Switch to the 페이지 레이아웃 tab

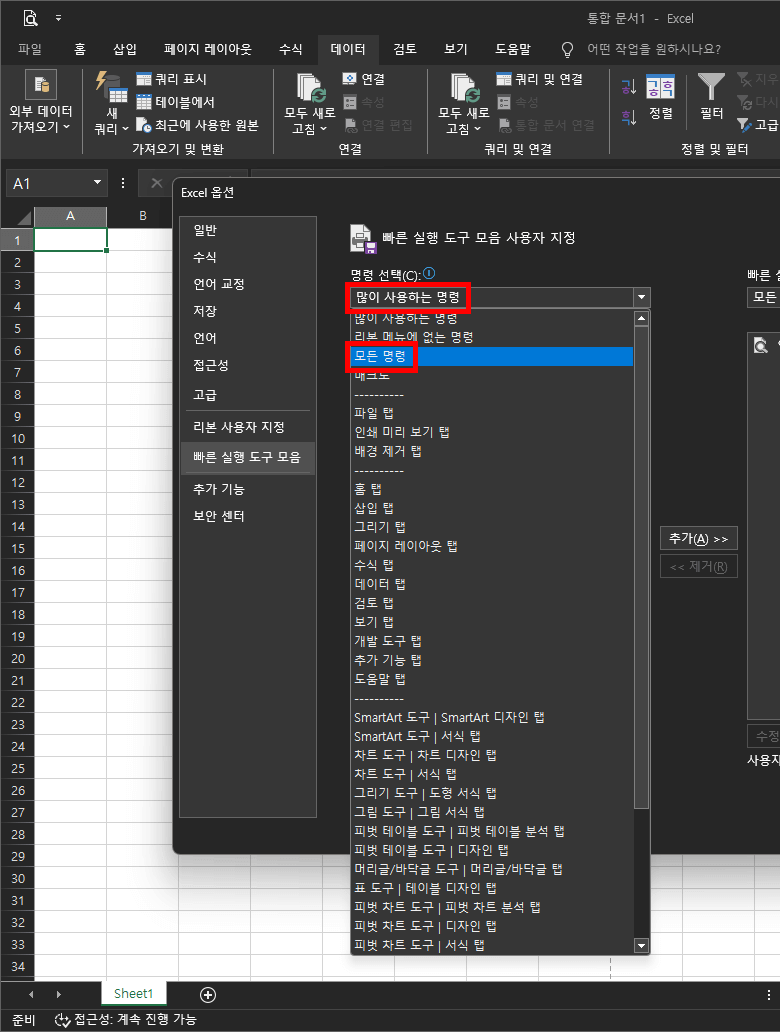coord(207,49)
